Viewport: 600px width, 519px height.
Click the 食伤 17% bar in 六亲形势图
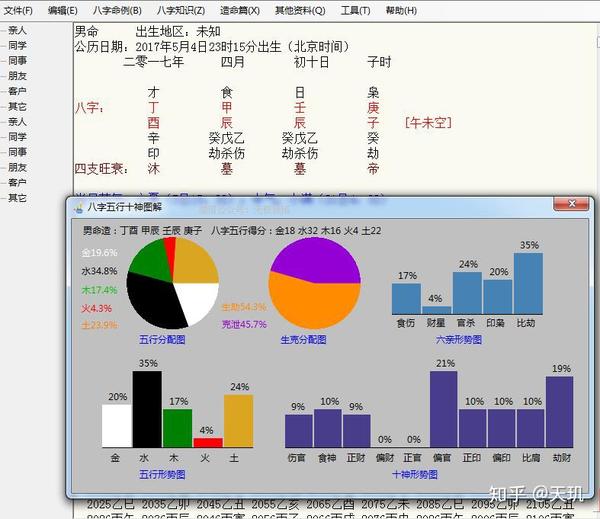pos(406,299)
